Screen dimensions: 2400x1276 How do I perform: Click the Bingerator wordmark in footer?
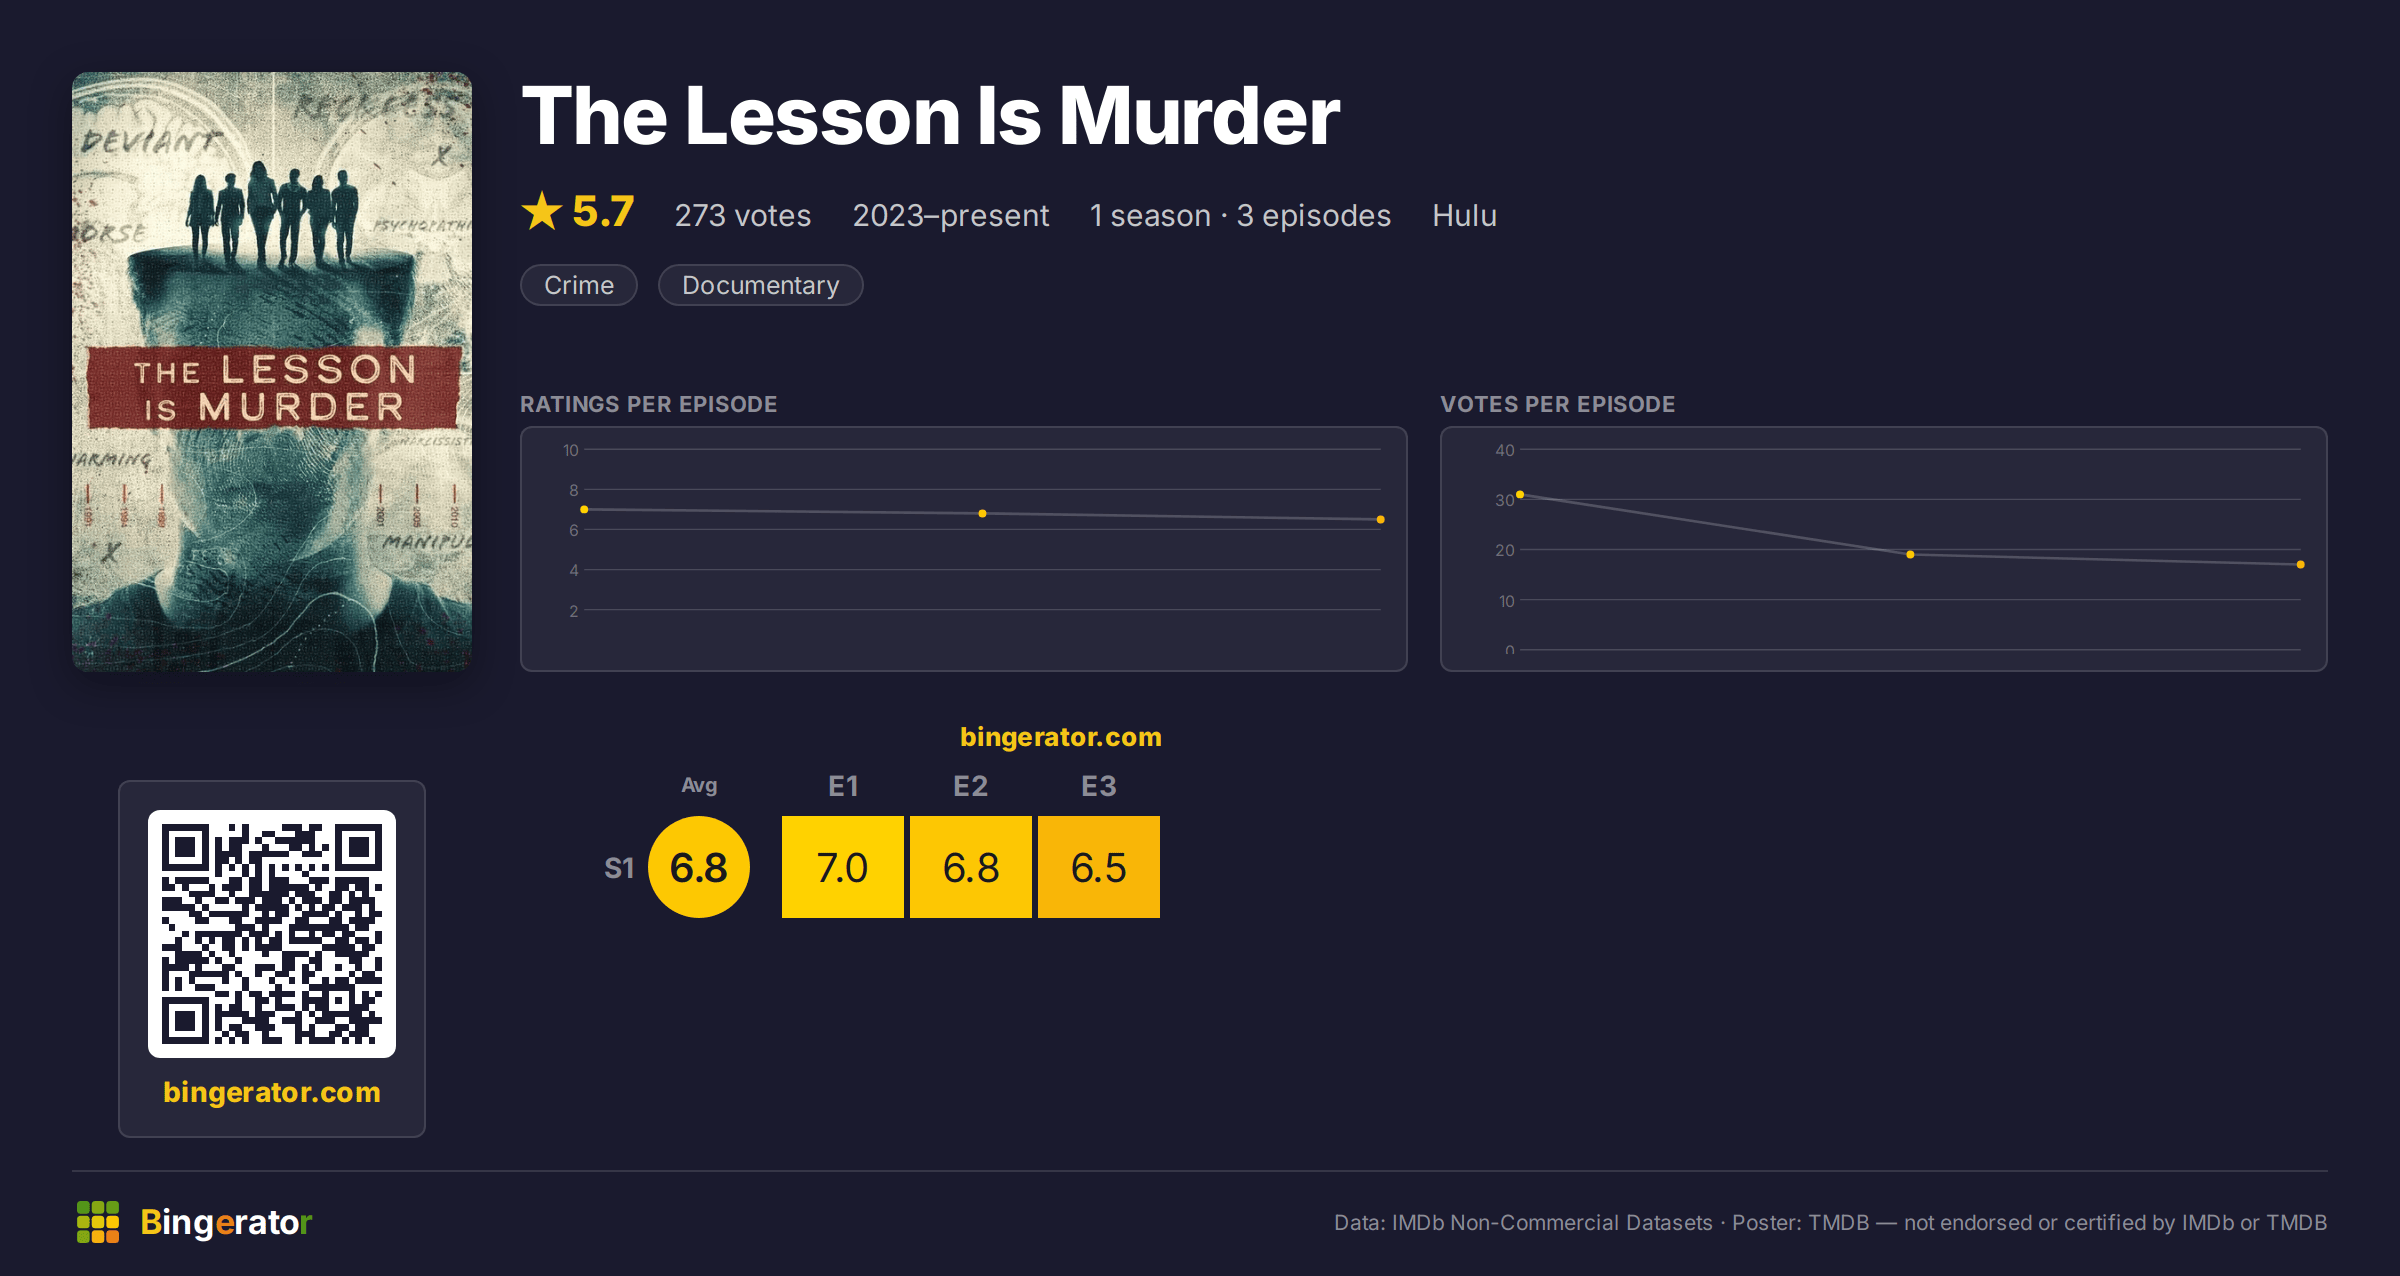226,1222
